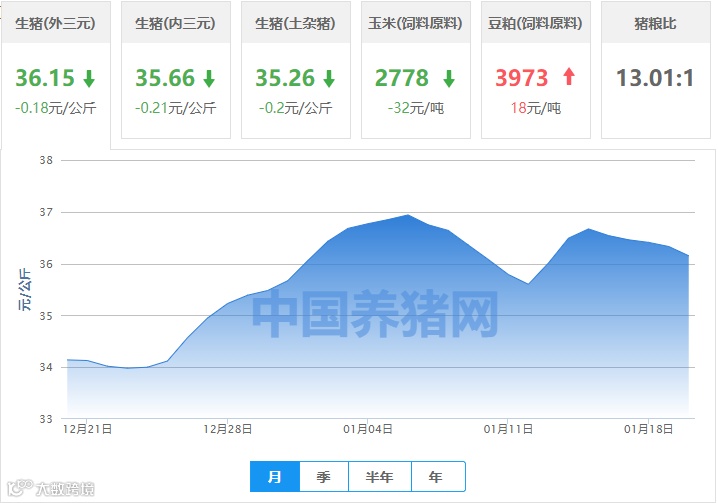Click the down arrow beside 2778
Viewport: 718px width, 503px height.
[x=449, y=78]
